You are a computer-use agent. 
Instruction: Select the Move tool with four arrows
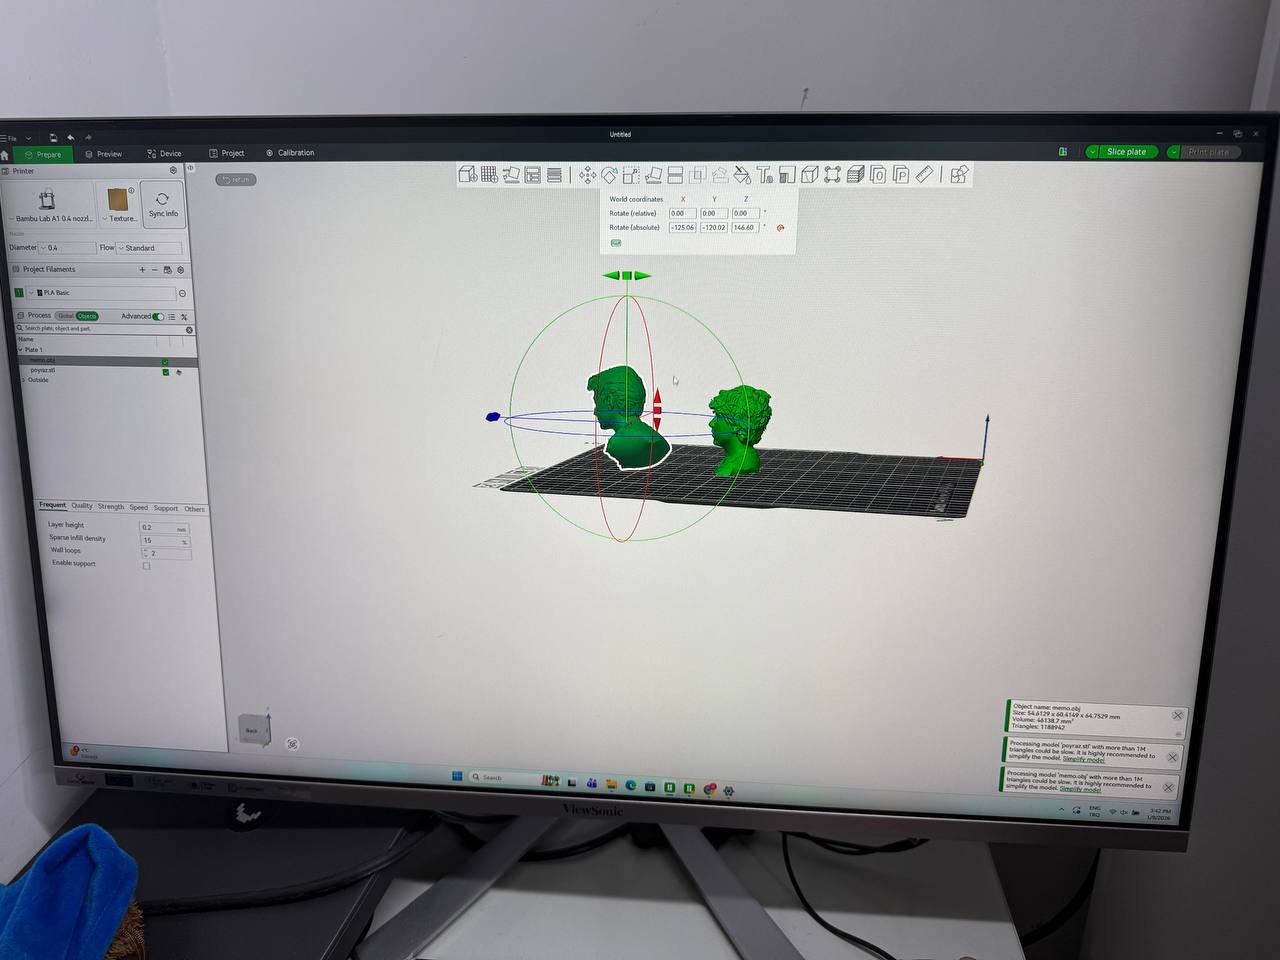(588, 176)
